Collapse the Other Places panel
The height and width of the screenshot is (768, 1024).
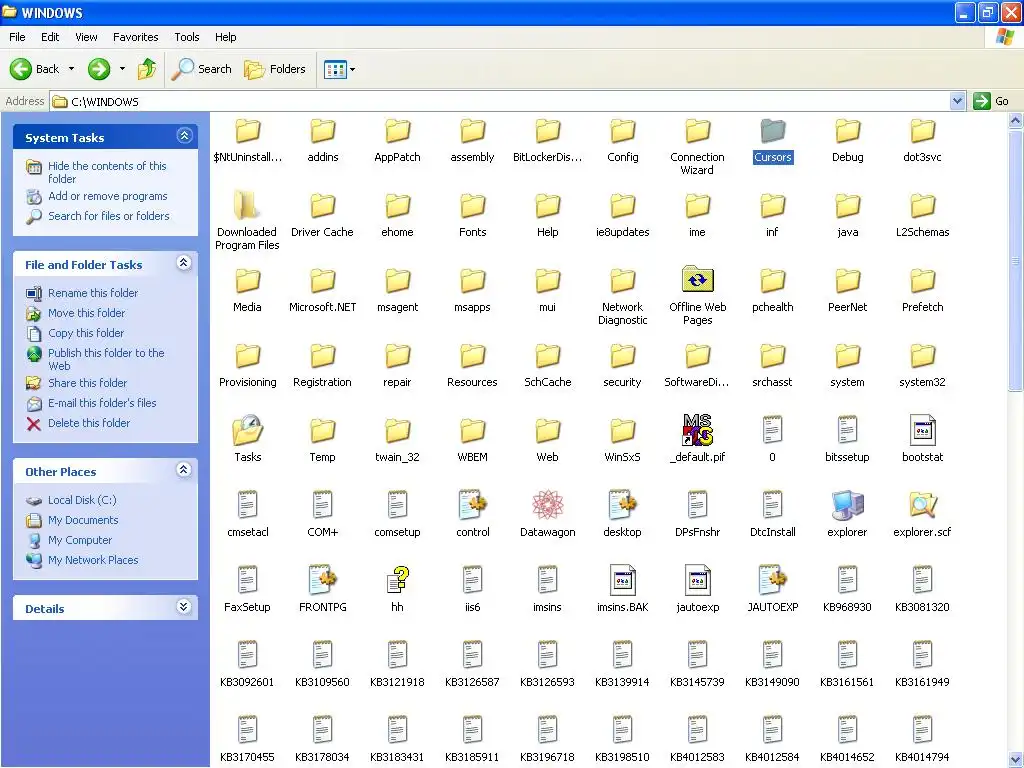point(184,470)
